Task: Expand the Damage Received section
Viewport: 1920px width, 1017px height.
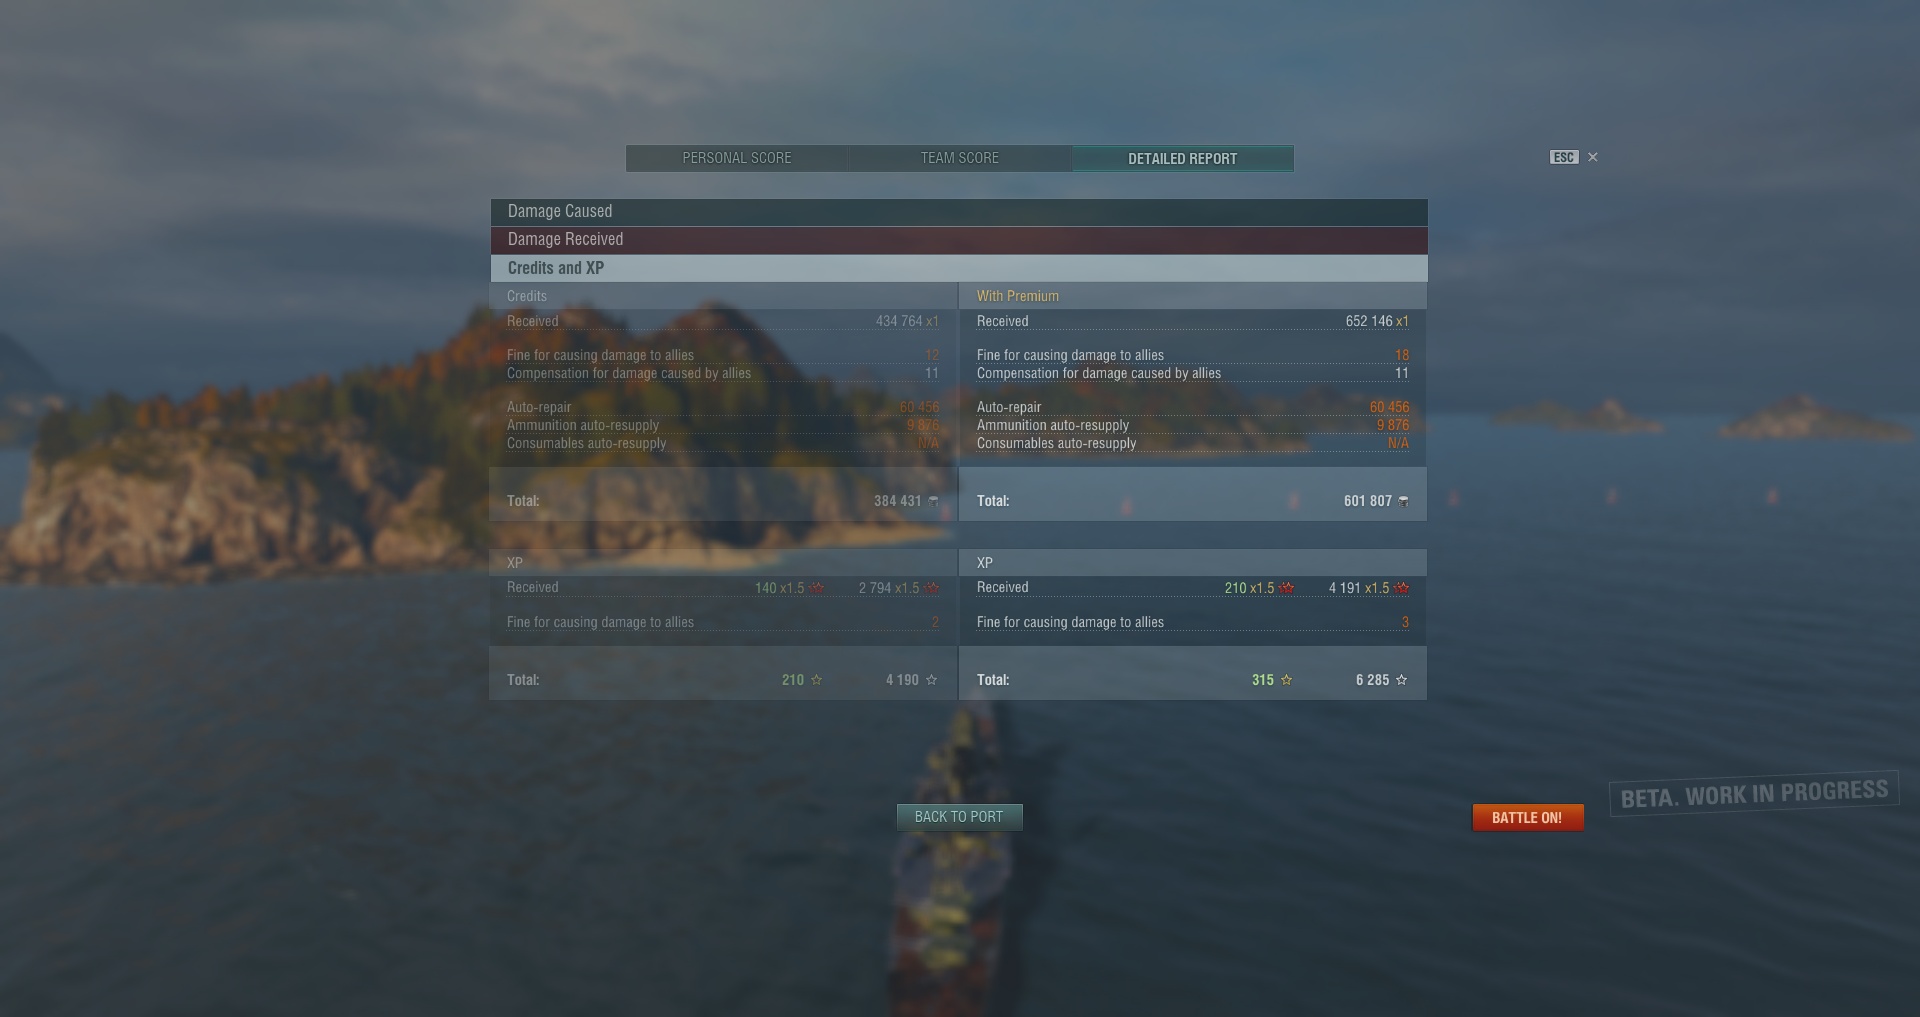Action: [959, 240]
